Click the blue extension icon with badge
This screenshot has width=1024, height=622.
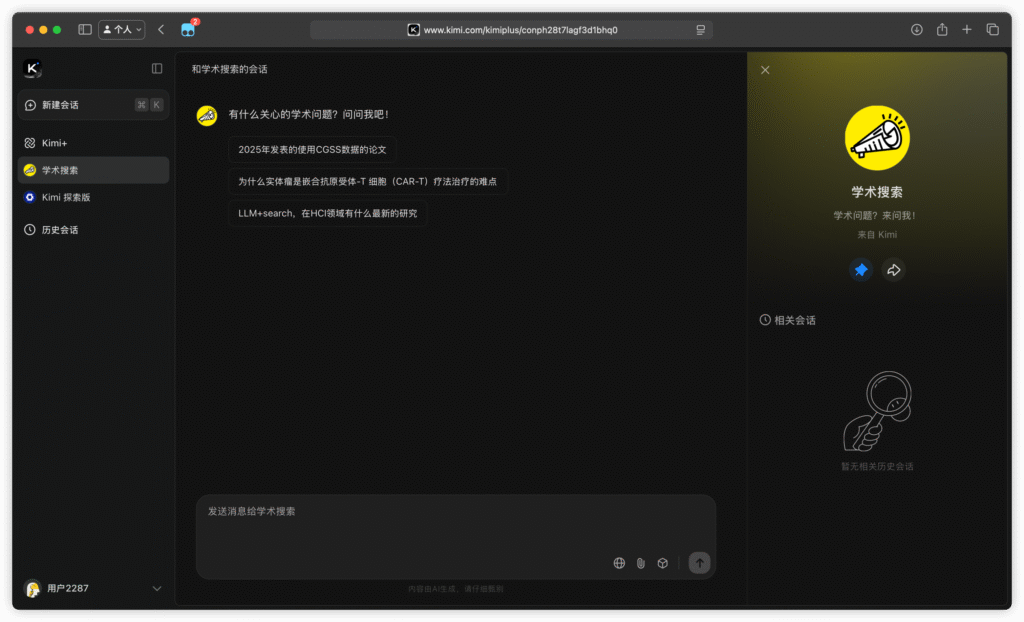(188, 29)
